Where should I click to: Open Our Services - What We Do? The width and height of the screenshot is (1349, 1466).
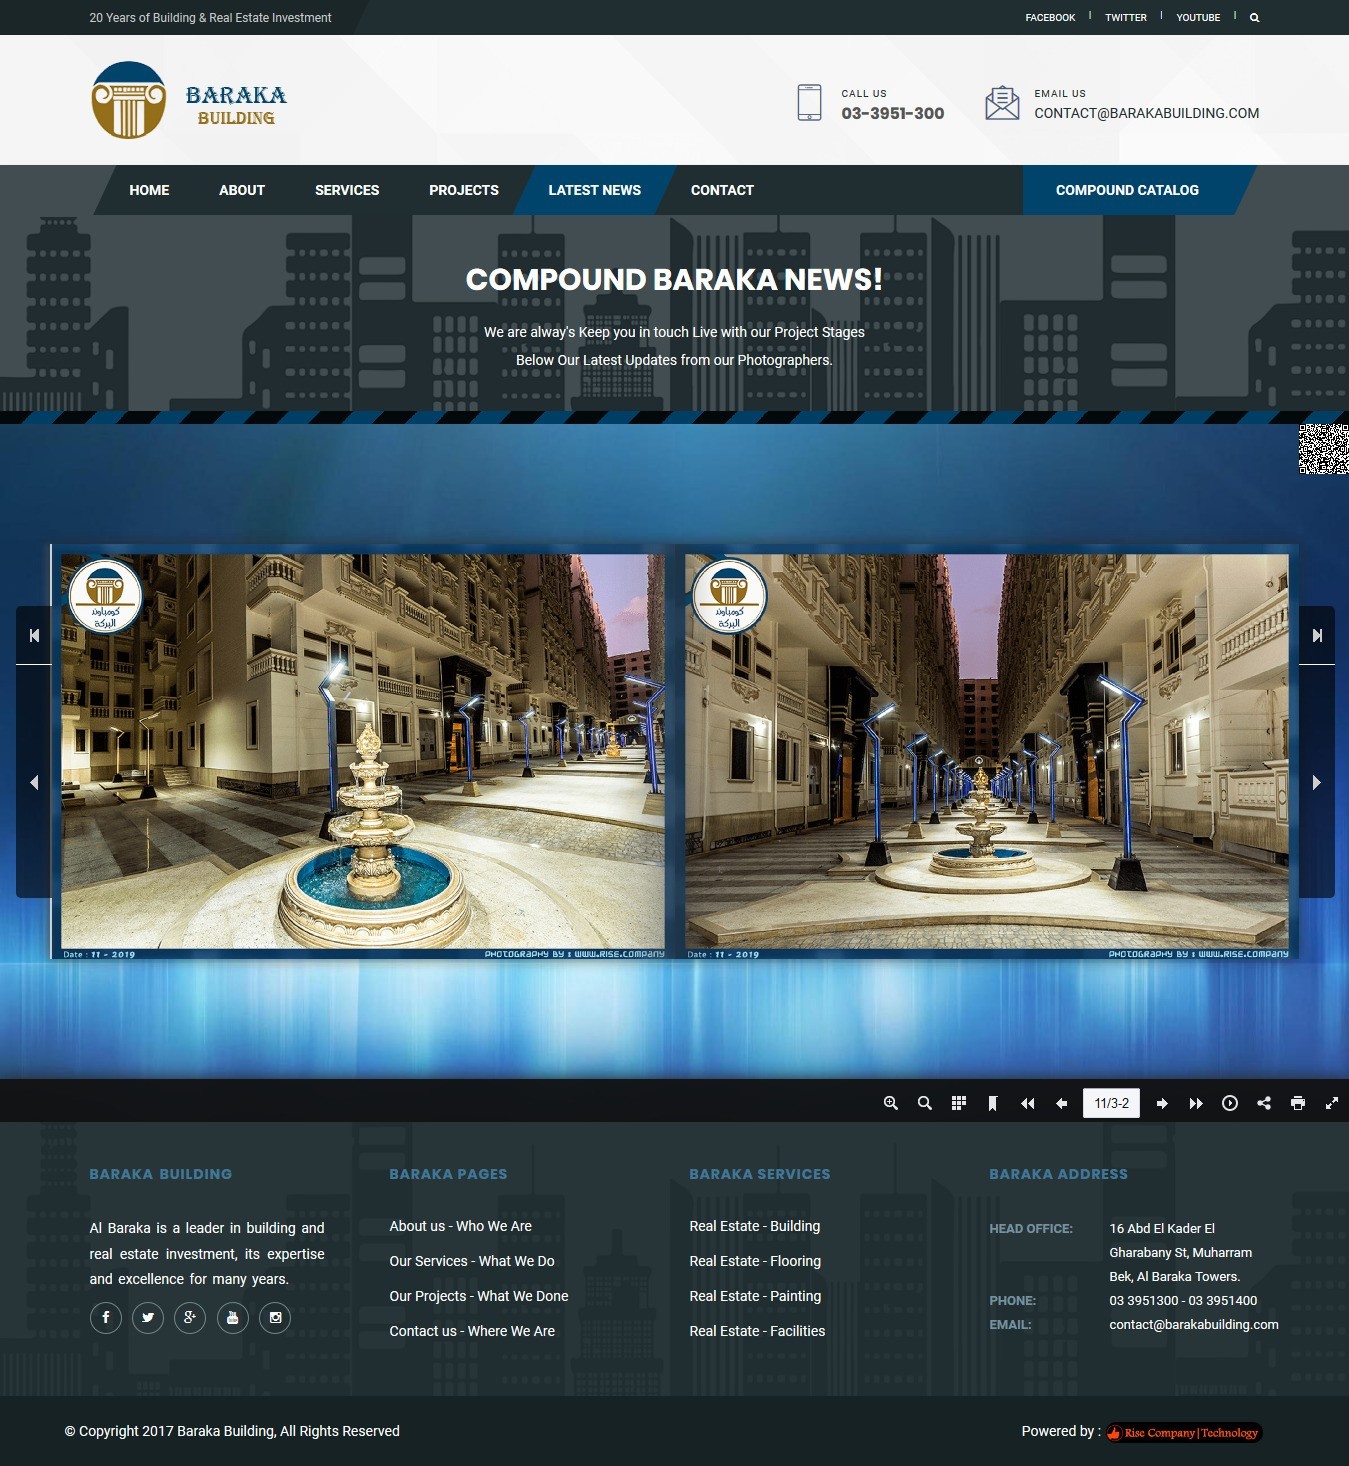(472, 1261)
